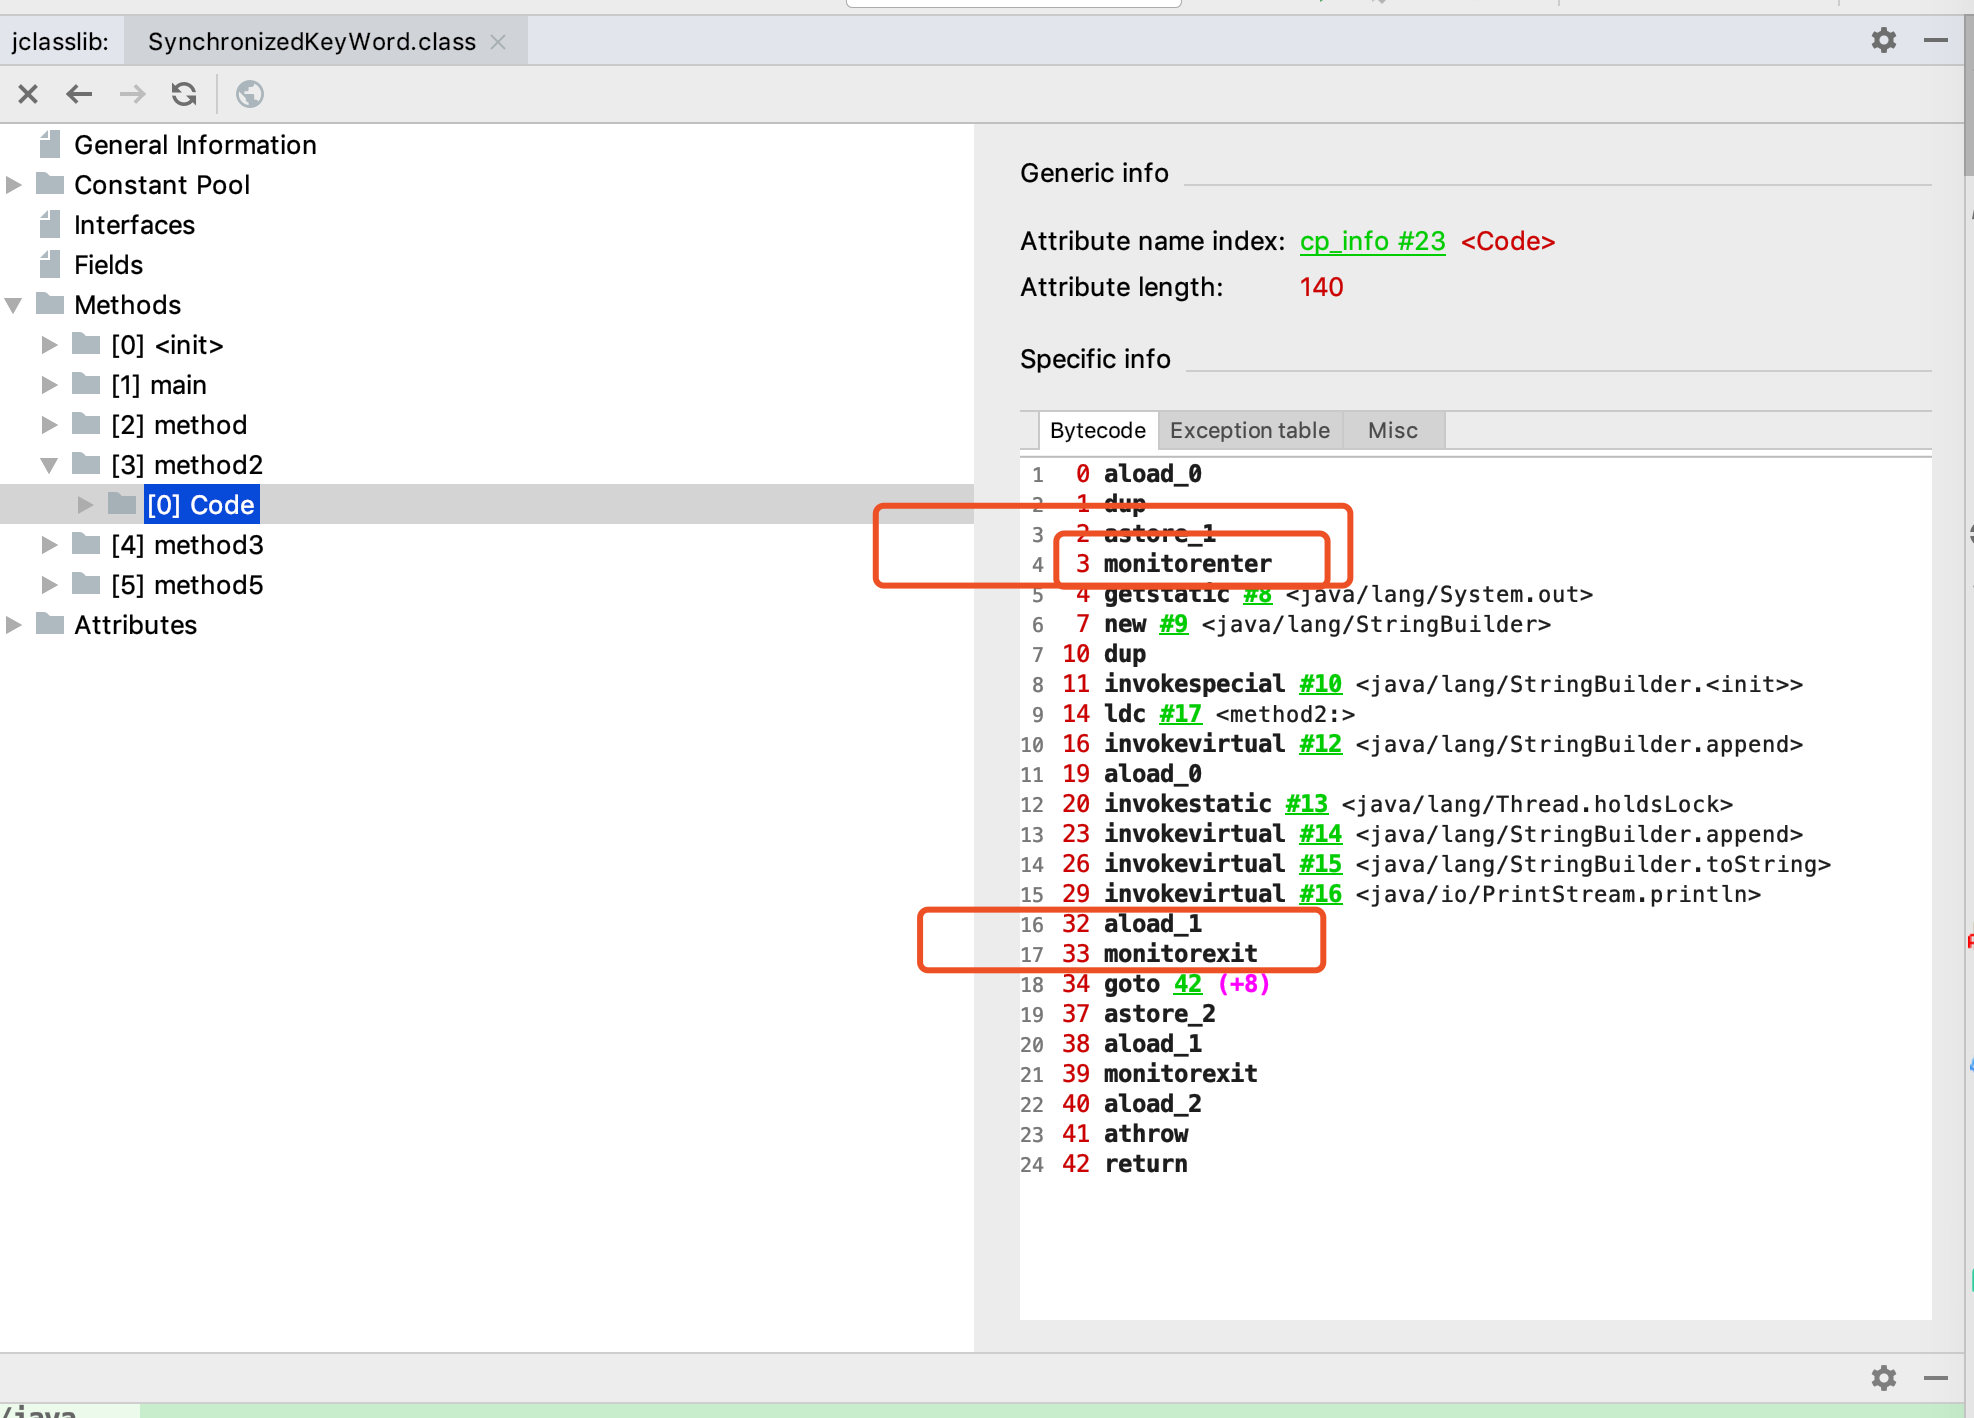Image resolution: width=1974 pixels, height=1418 pixels.
Task: Expand the [1] main method
Action: (50, 385)
